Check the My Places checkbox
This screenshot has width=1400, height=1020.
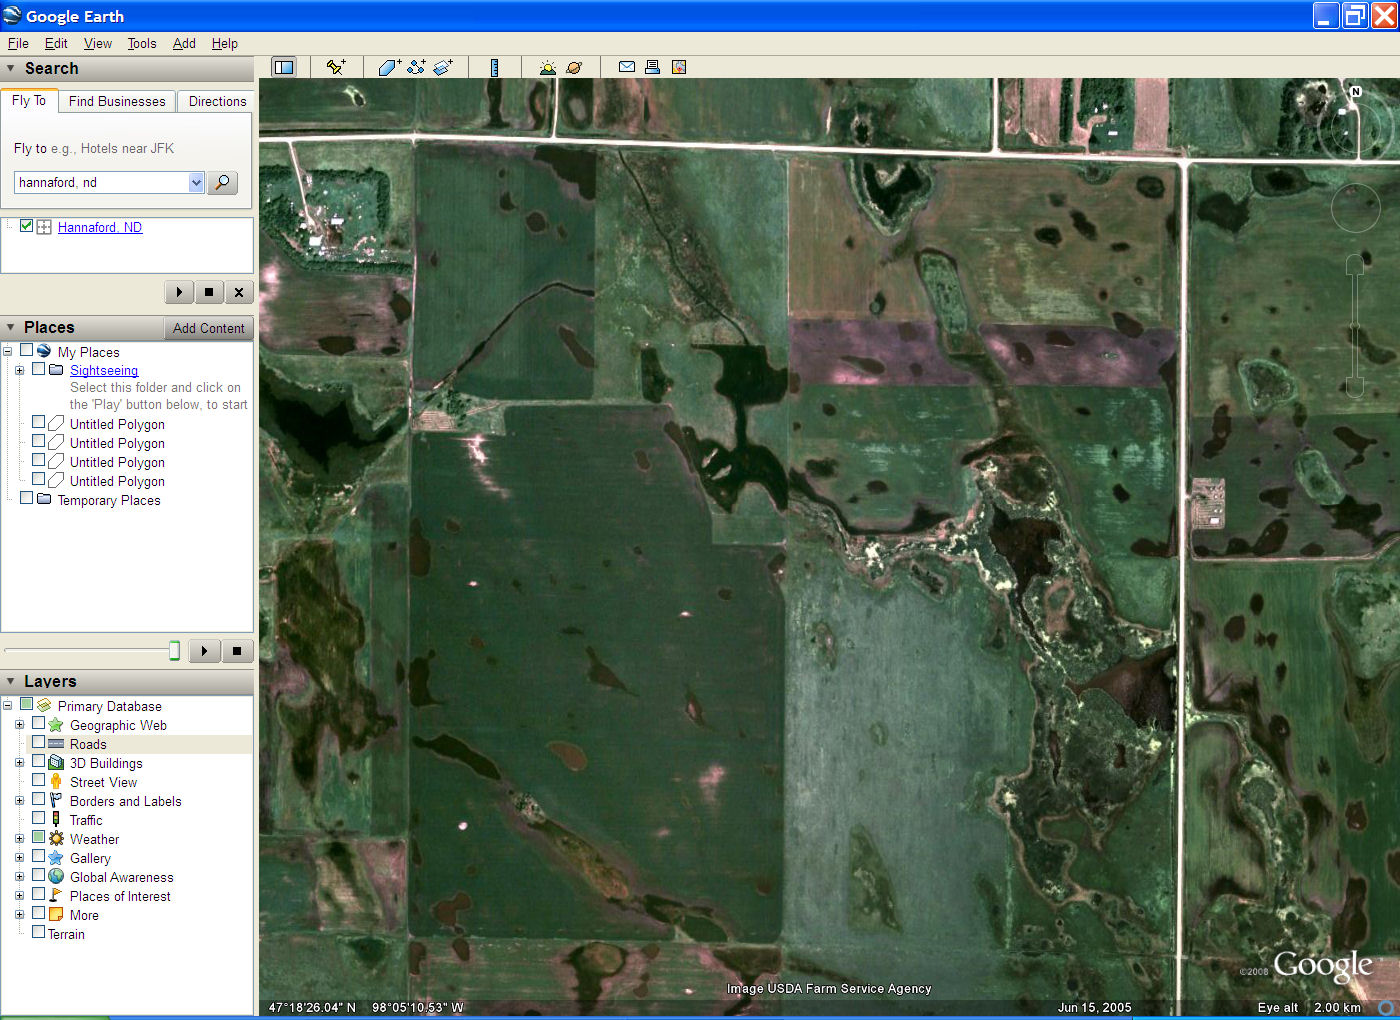27,351
